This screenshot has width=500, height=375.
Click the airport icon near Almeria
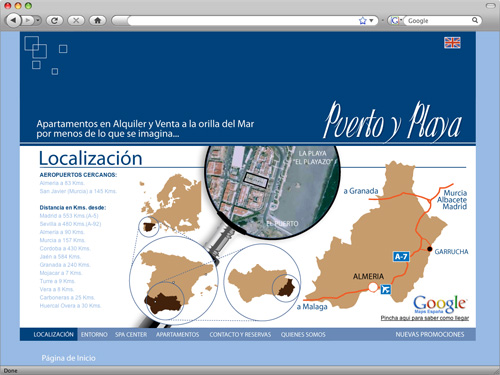(386, 289)
